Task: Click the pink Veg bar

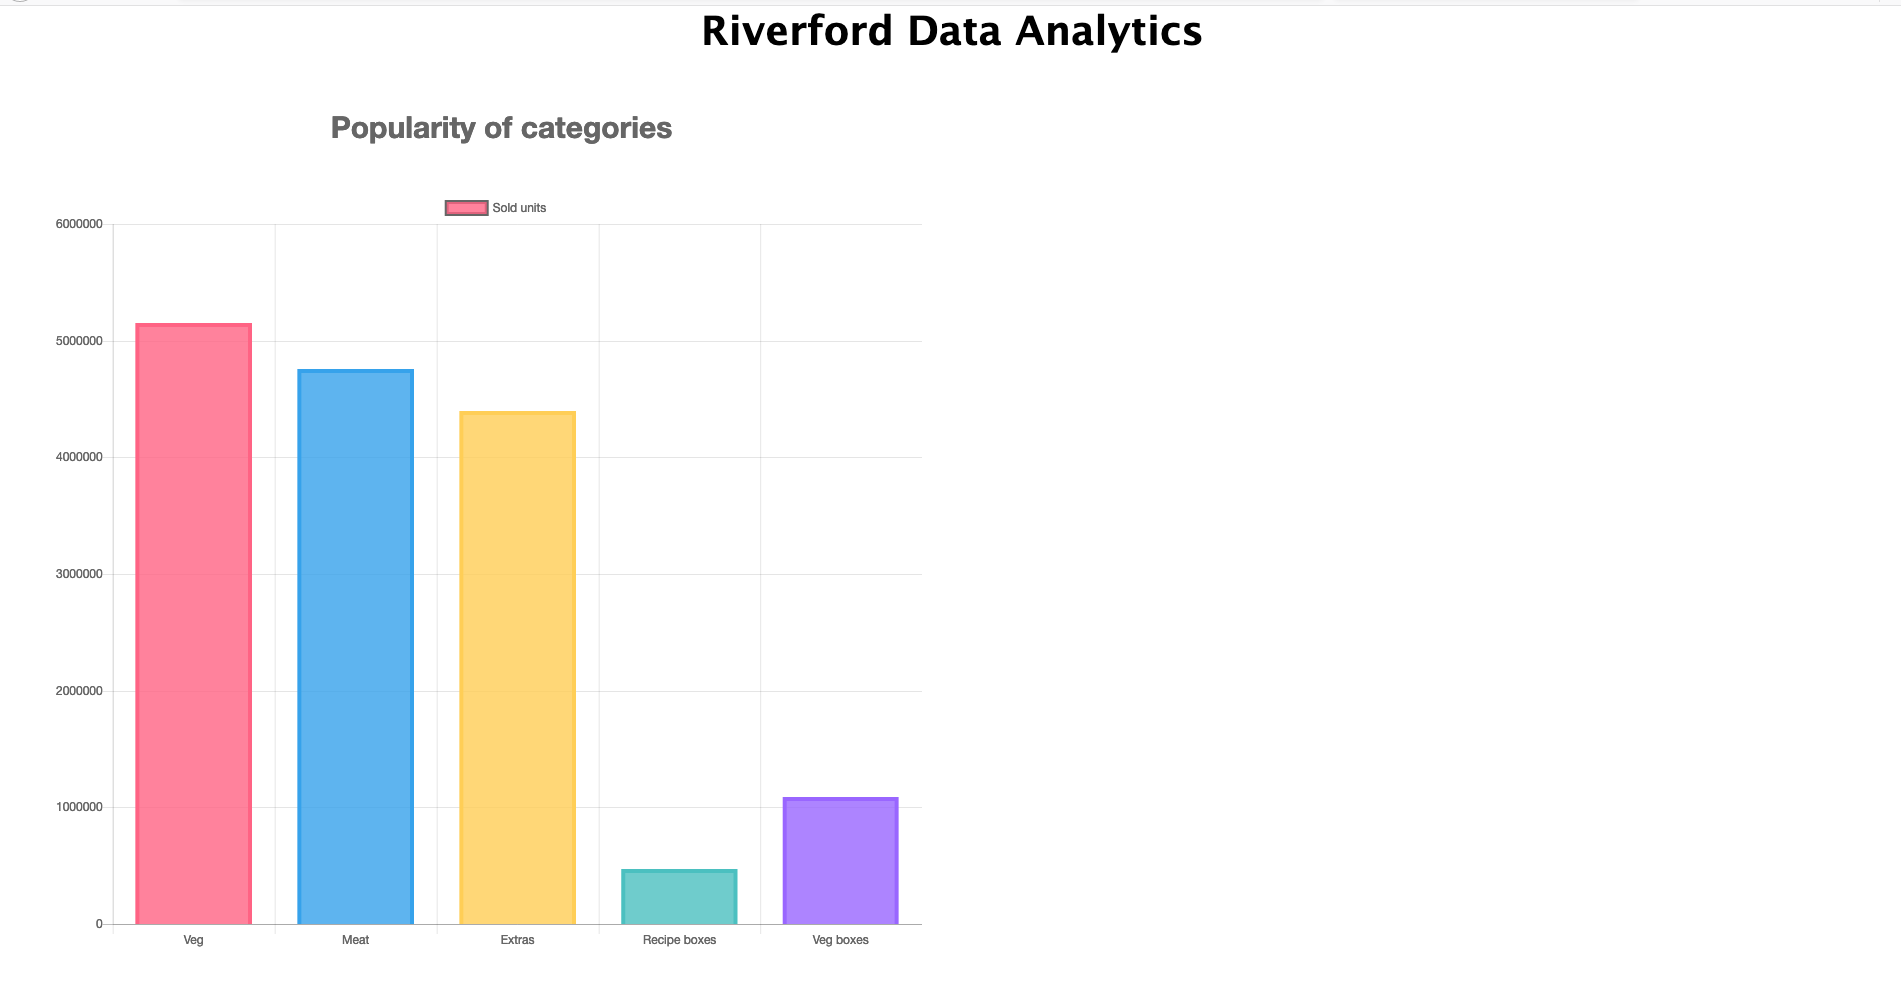Action: point(193,624)
